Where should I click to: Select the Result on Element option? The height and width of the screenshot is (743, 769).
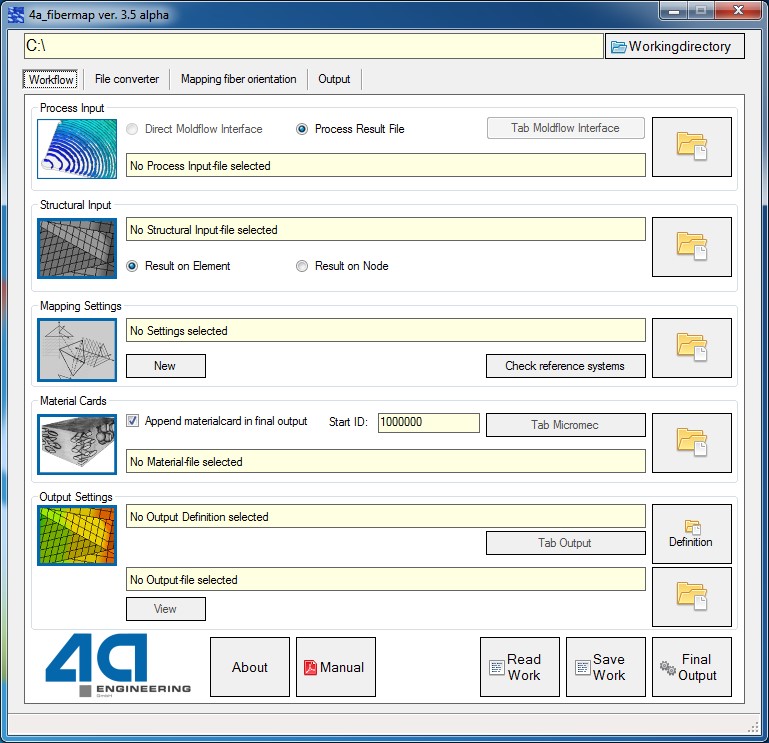pos(133,266)
